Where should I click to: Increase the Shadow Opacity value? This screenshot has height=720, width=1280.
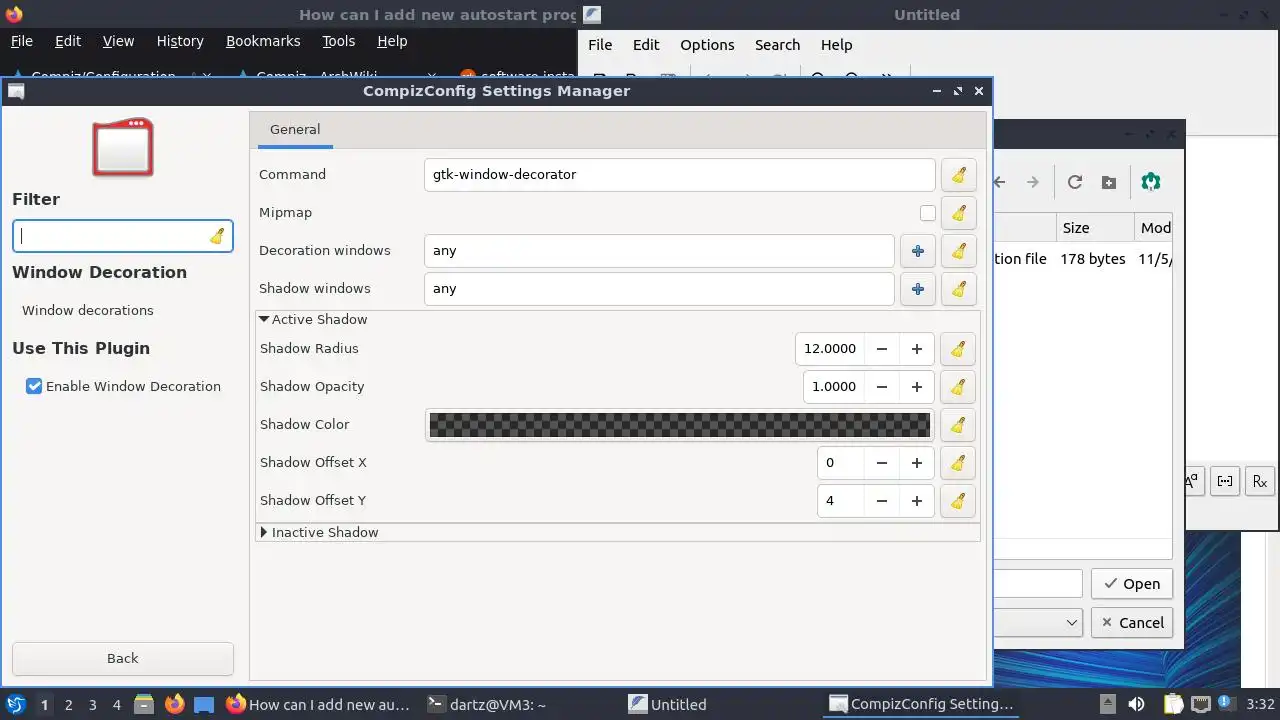[917, 387]
